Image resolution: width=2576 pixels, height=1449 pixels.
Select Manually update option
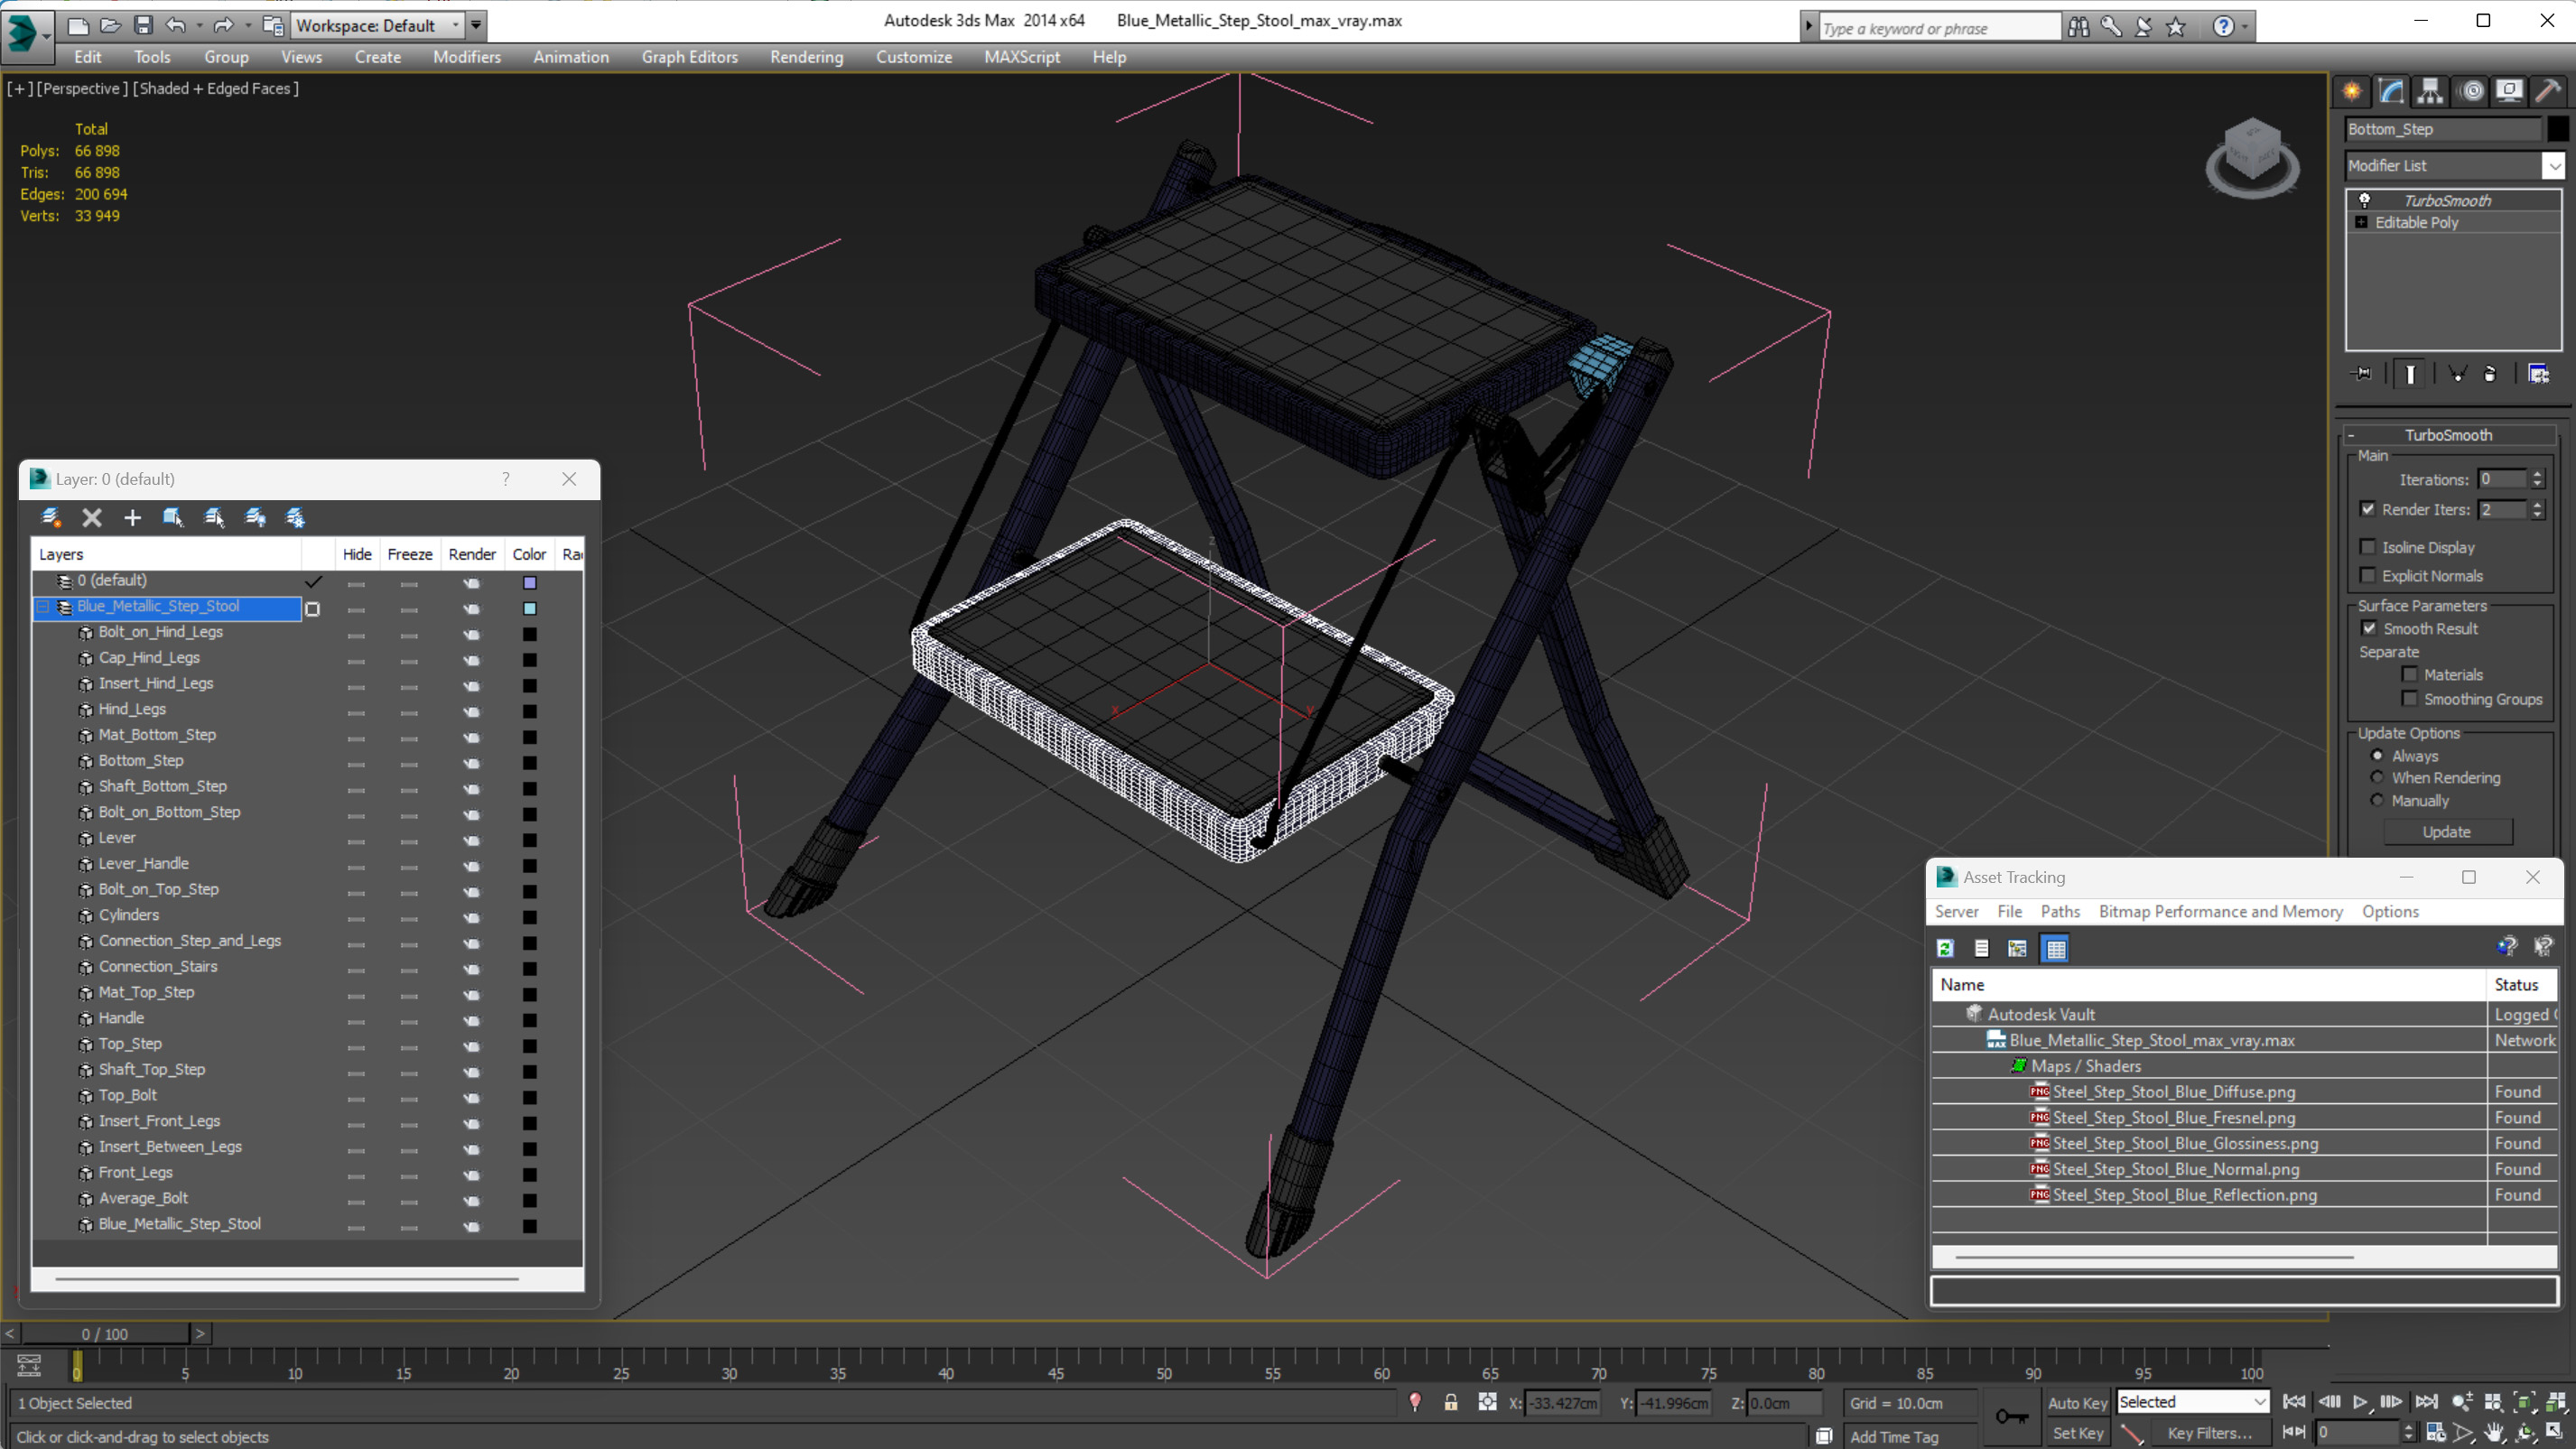point(2377,800)
